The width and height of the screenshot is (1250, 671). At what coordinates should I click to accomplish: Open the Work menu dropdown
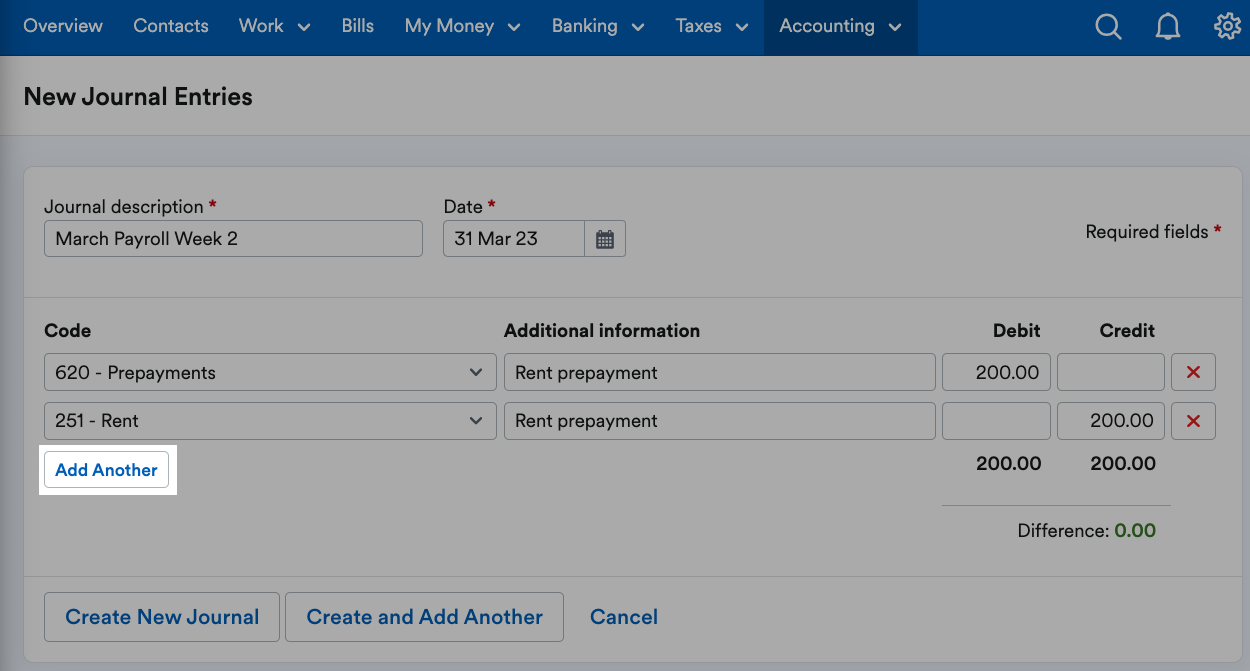tap(274, 27)
